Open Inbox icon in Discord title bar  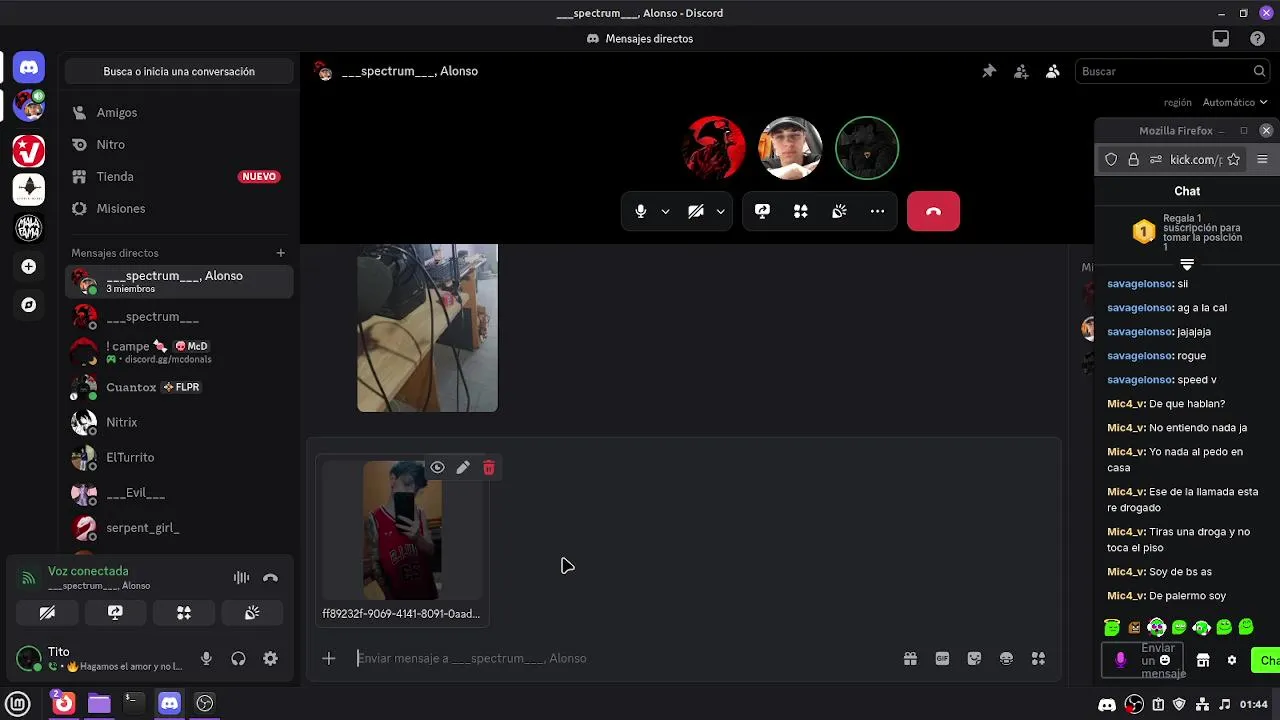coord(1221,39)
